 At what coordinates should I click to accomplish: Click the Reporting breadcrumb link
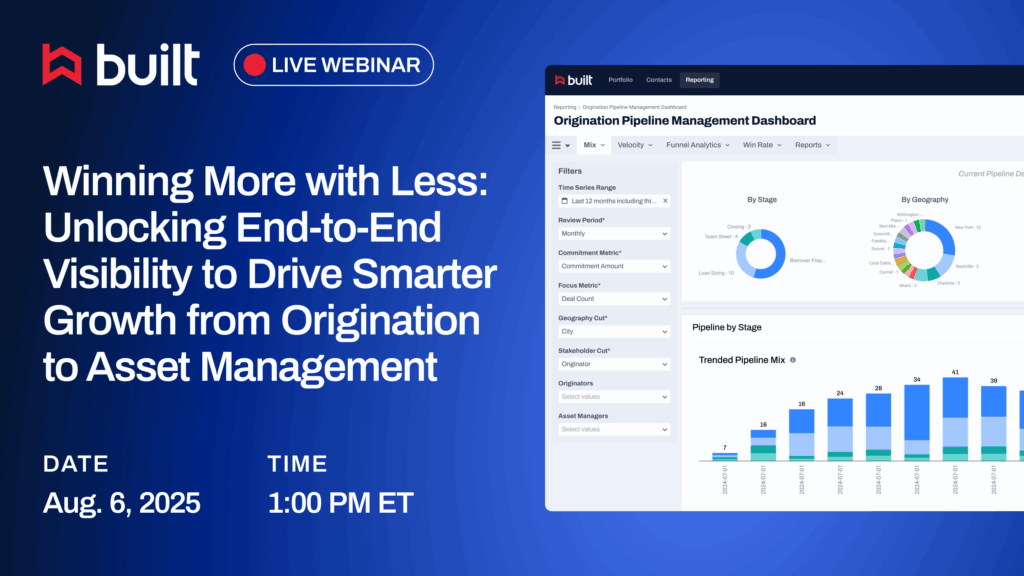pos(565,107)
